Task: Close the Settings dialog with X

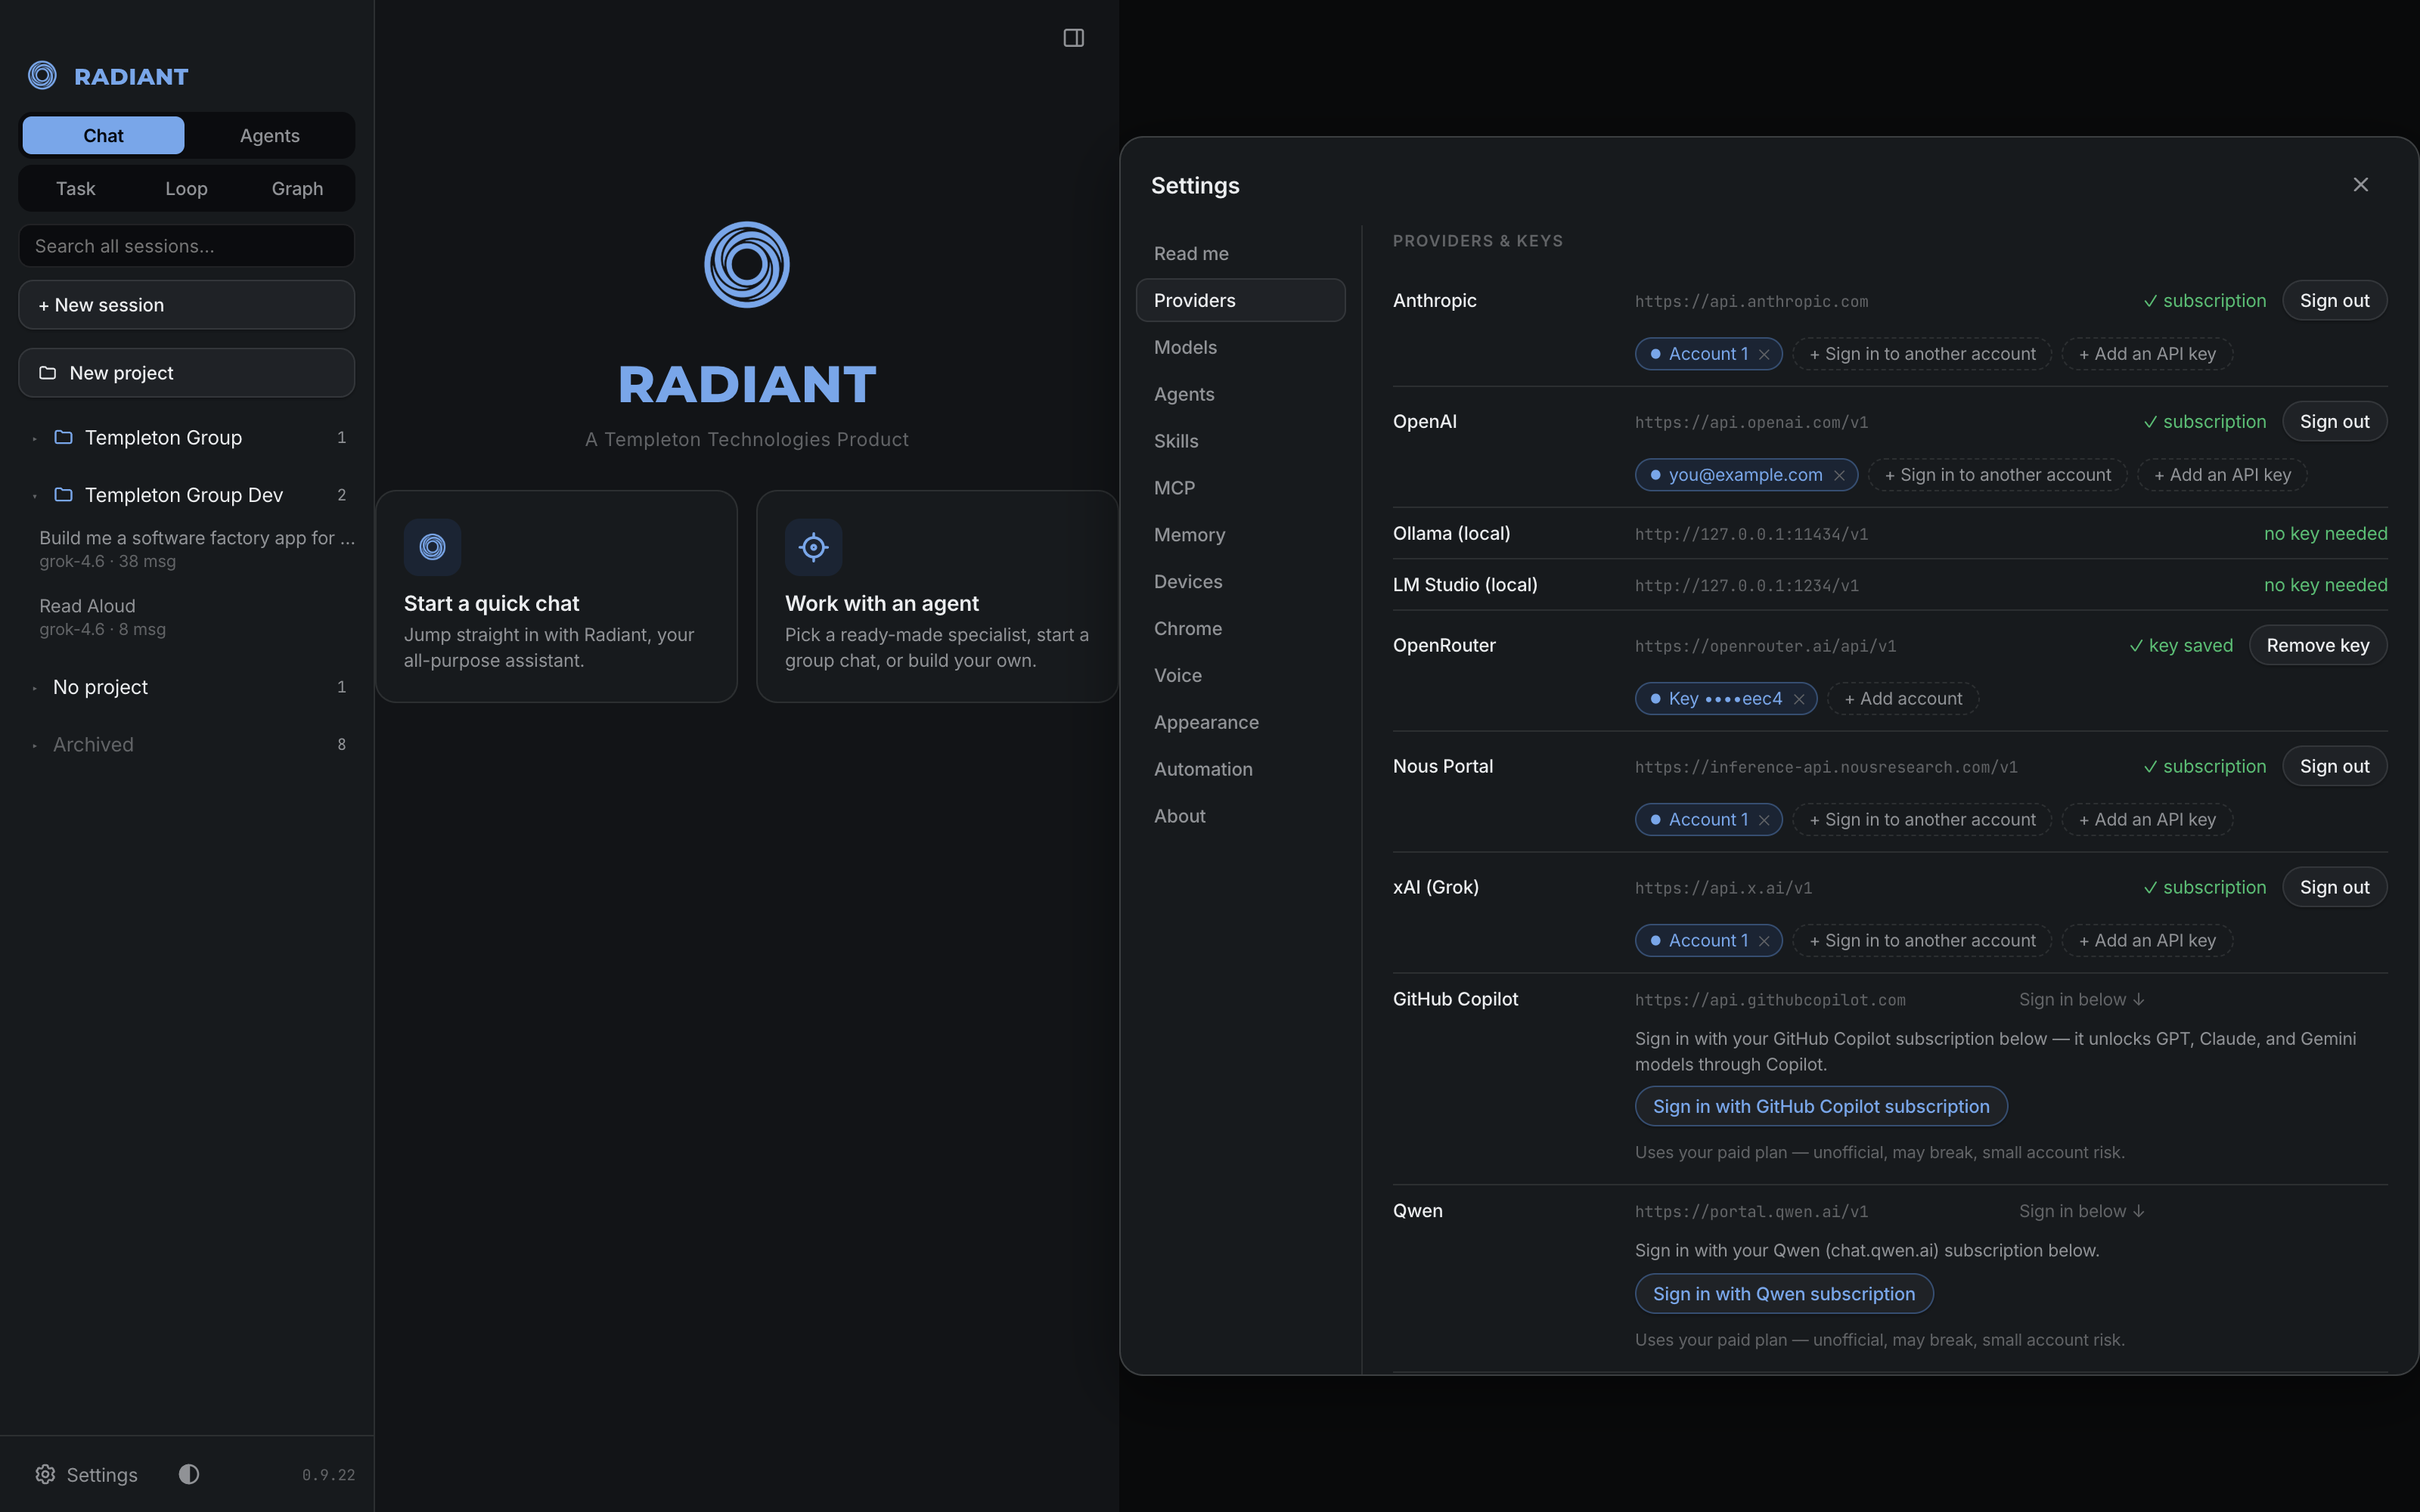Action: (x=2360, y=185)
